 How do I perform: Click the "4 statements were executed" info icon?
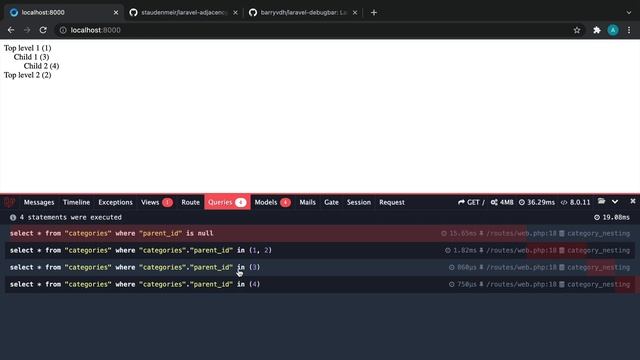[x=13, y=218]
